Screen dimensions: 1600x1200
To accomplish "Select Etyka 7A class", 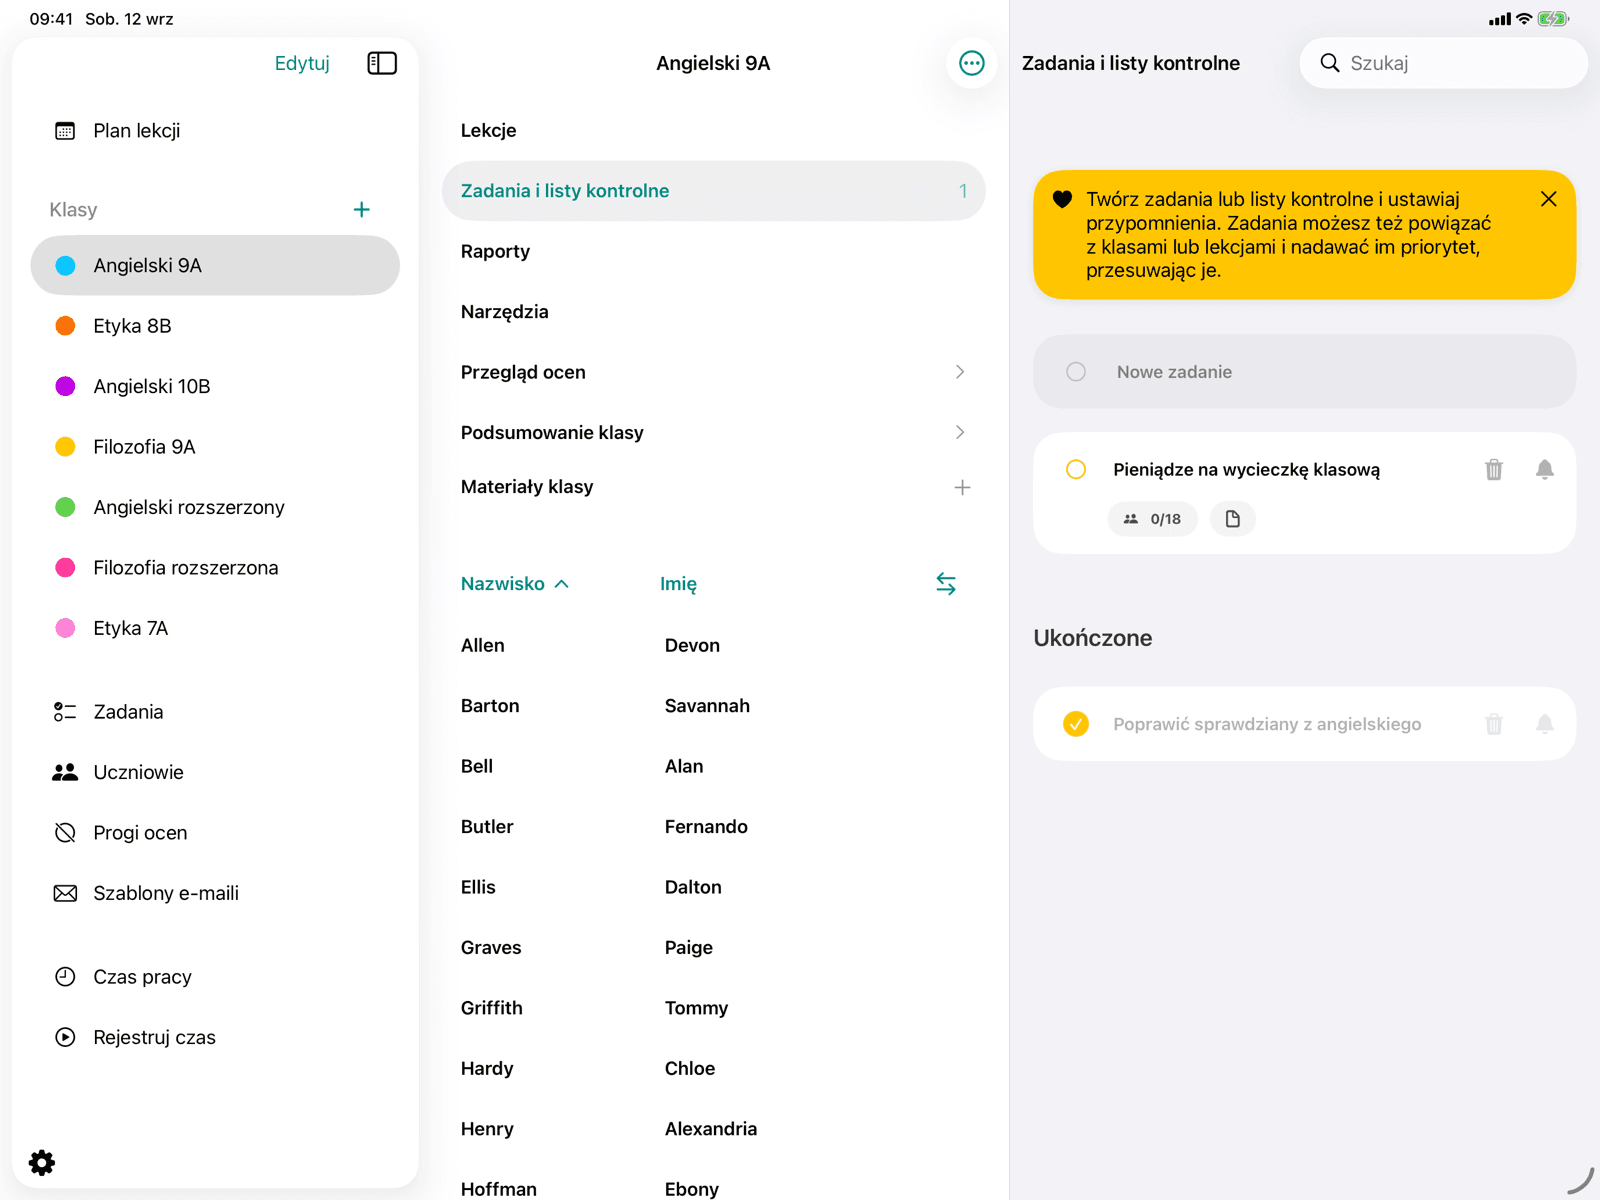I will click(215, 628).
